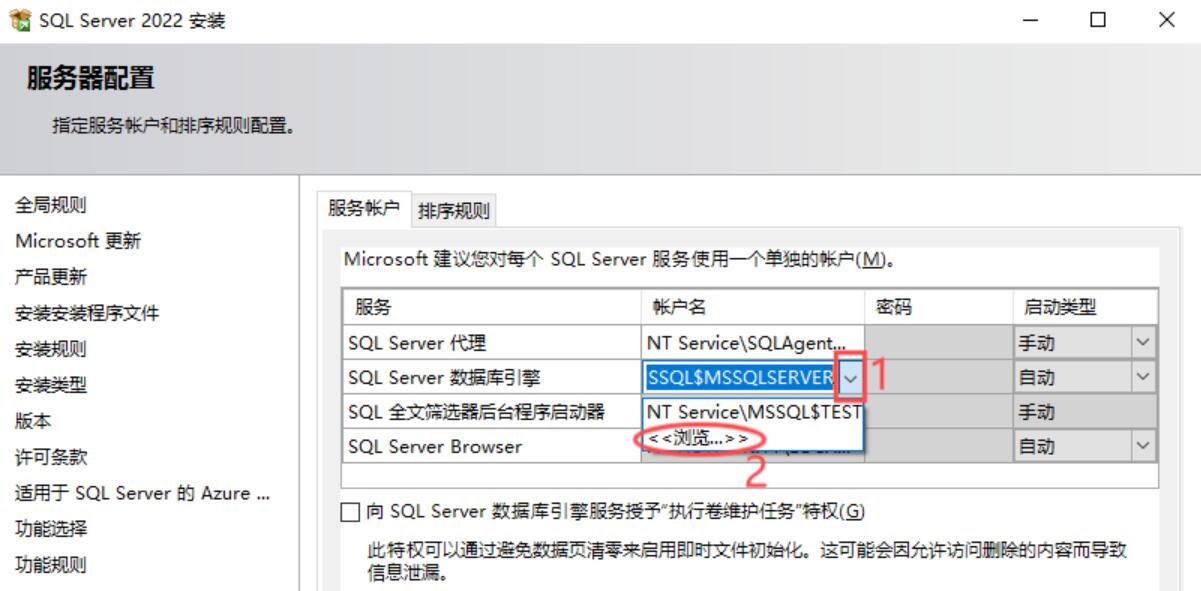Image resolution: width=1201 pixels, height=591 pixels.
Task: Open startup type dropdown for 数据库引擎
Action: pyautogui.click(x=1144, y=378)
